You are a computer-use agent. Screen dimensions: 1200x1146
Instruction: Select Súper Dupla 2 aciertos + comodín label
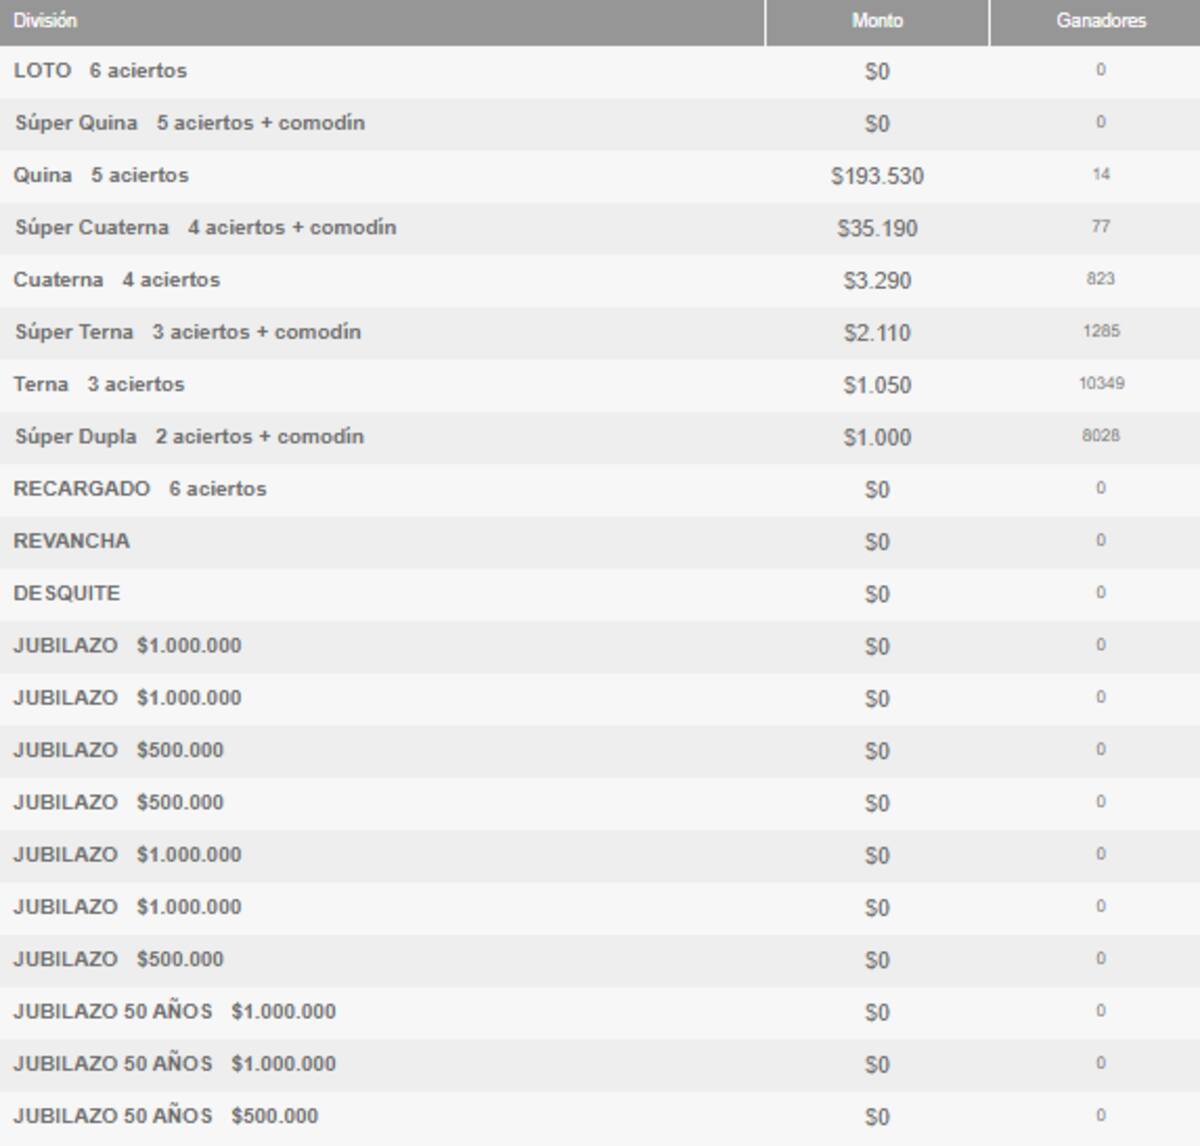coord(189,437)
